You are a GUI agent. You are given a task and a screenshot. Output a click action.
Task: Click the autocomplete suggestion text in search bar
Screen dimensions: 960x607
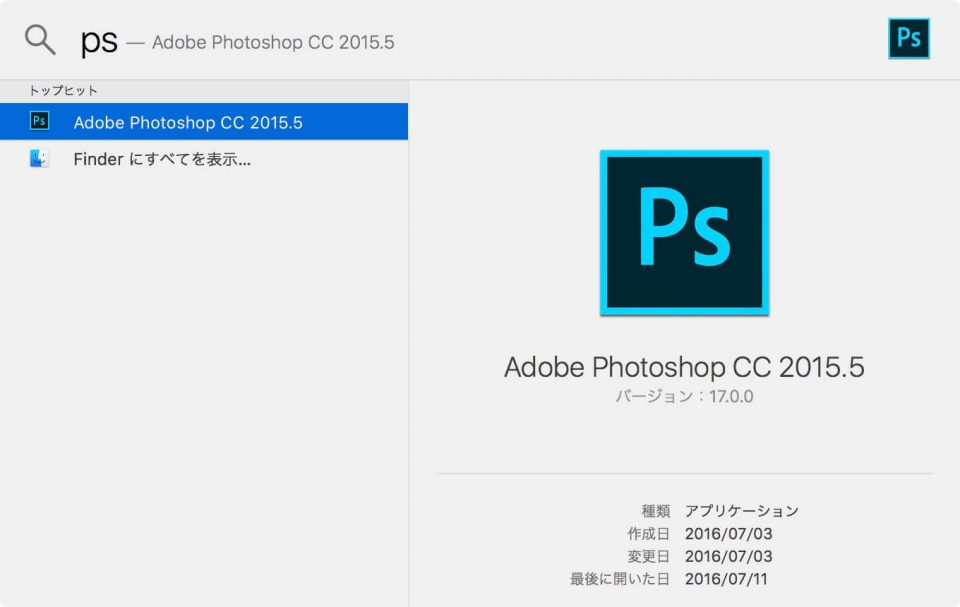tap(273, 42)
